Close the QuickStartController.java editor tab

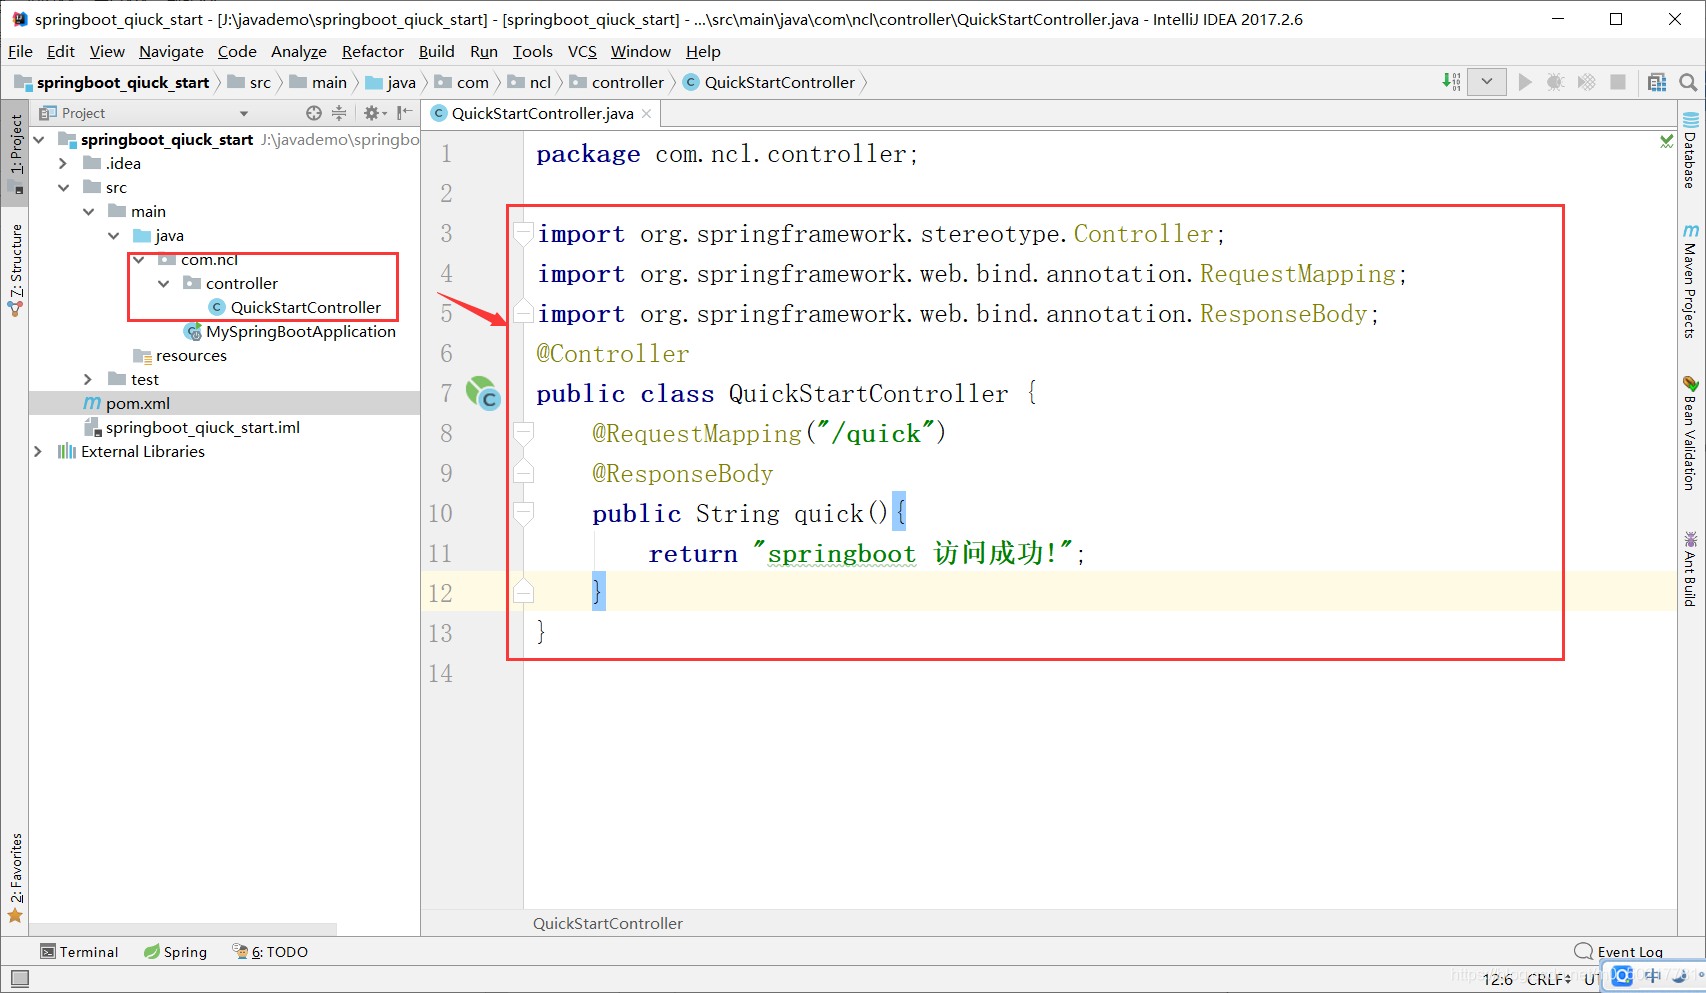(x=647, y=113)
